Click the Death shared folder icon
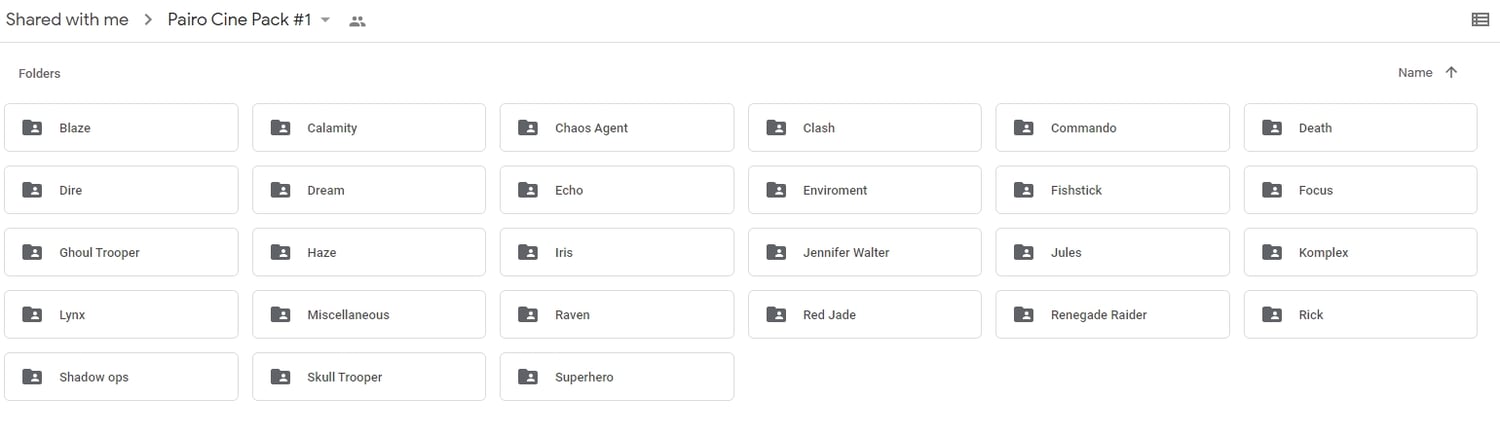1500x435 pixels. 1272,128
